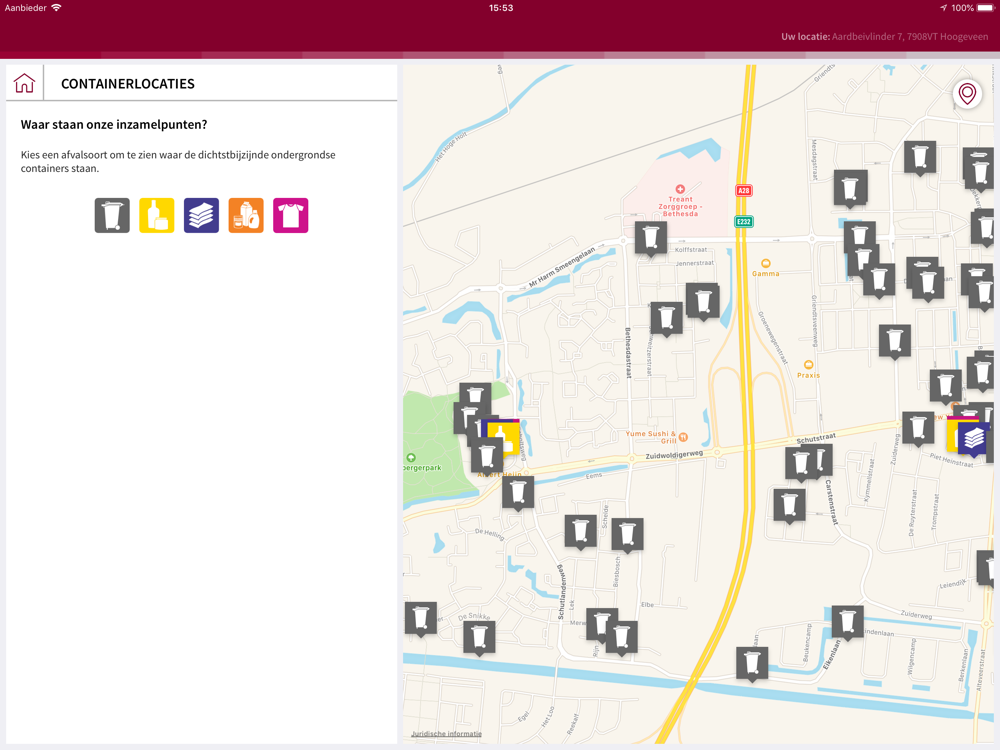1000x750 pixels.
Task: Select the pink textile shirt filter
Action: (291, 215)
